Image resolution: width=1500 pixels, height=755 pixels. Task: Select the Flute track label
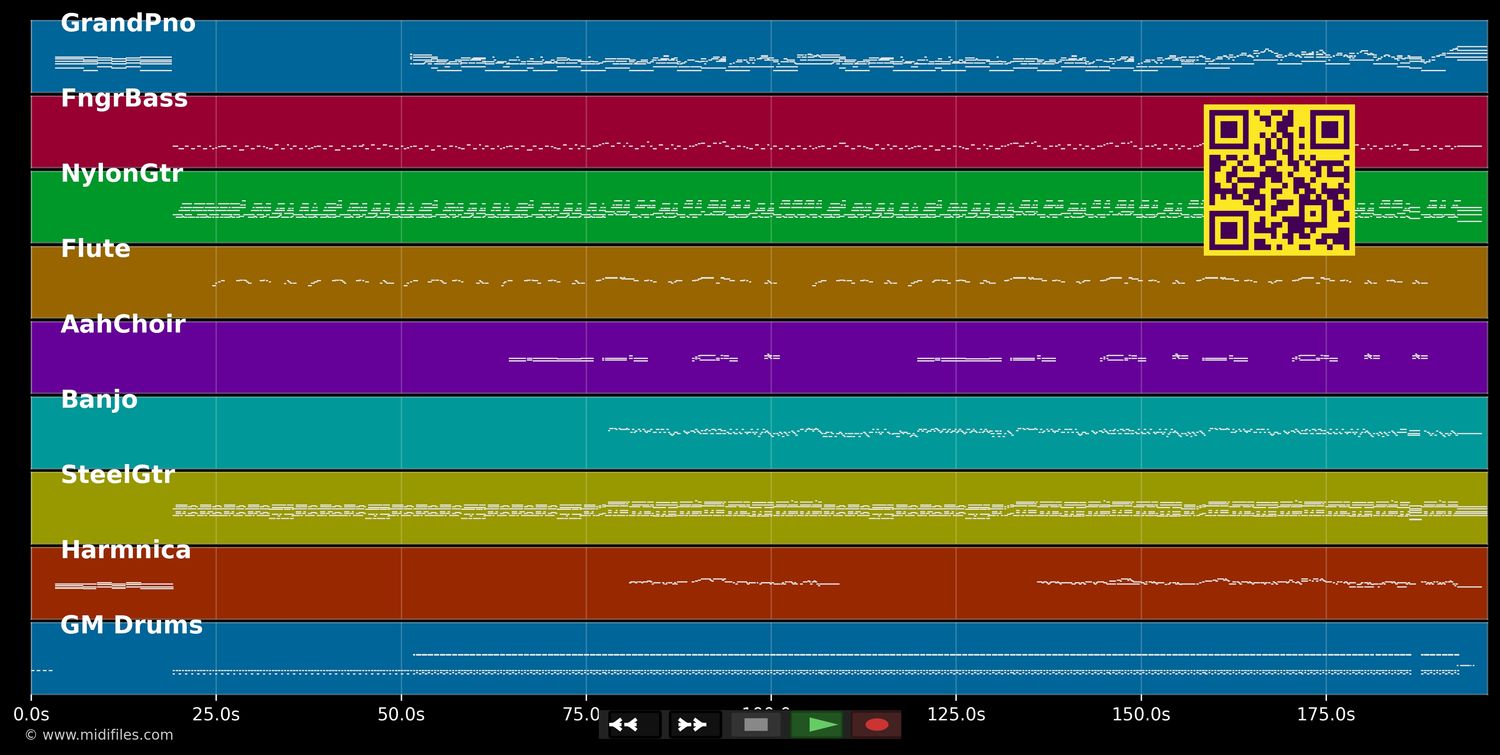click(x=95, y=249)
